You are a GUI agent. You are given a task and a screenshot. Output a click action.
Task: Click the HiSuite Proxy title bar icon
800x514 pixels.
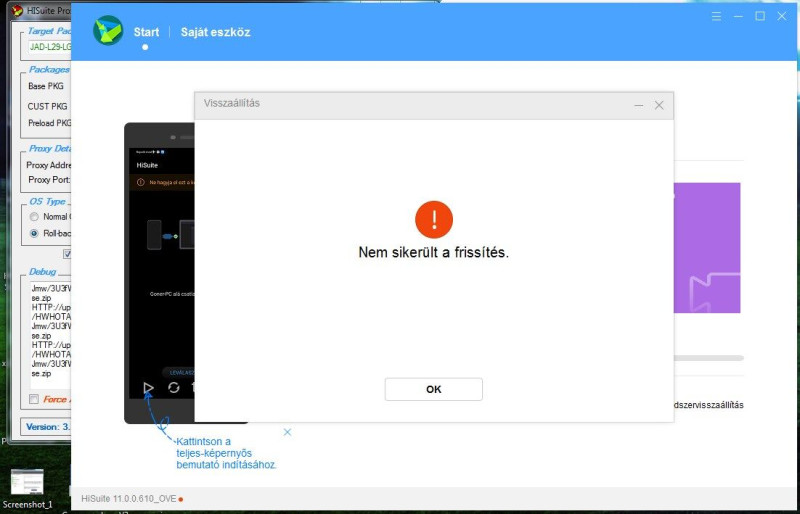coord(17,10)
